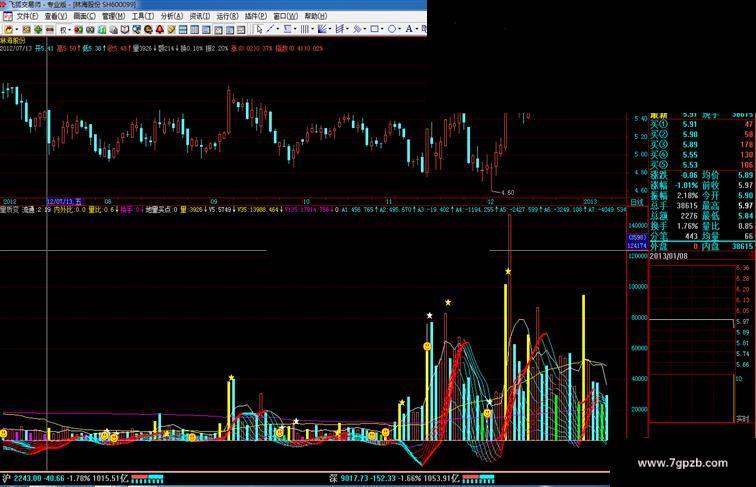The image size is (756, 487).
Task: Open the 运行(R) menu
Action: (x=227, y=16)
